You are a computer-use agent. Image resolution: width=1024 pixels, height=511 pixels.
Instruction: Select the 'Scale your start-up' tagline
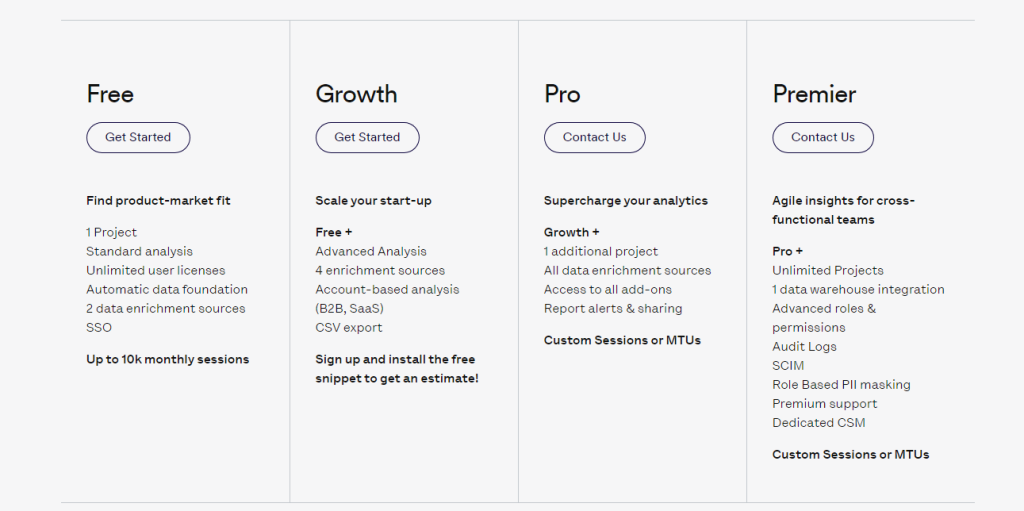coord(374,201)
